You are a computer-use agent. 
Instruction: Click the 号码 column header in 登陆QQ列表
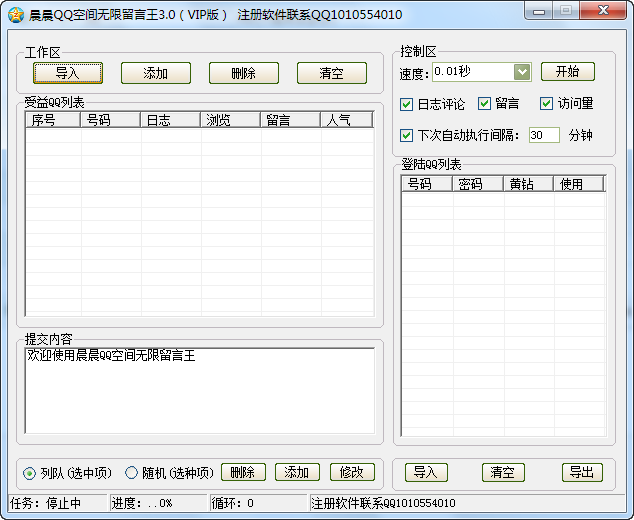427,184
